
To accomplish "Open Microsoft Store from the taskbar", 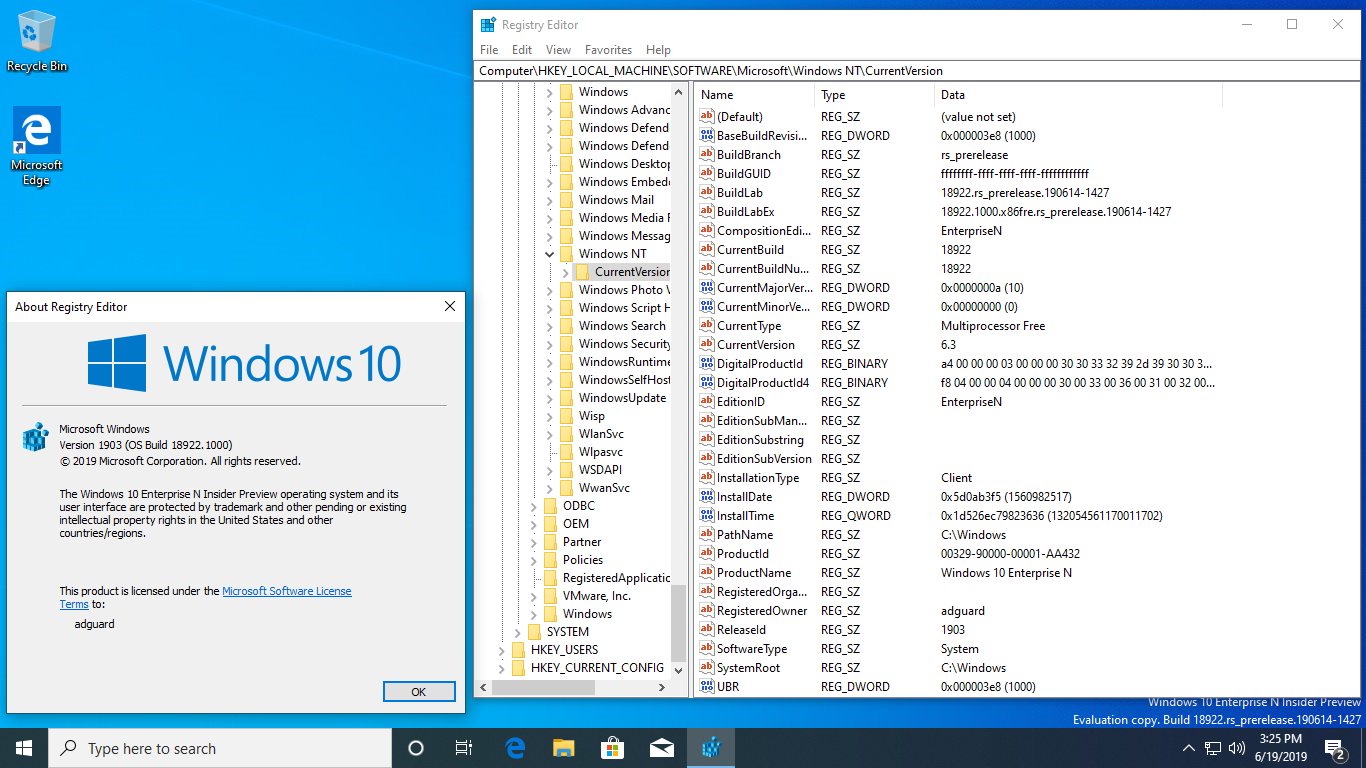I will click(x=613, y=748).
